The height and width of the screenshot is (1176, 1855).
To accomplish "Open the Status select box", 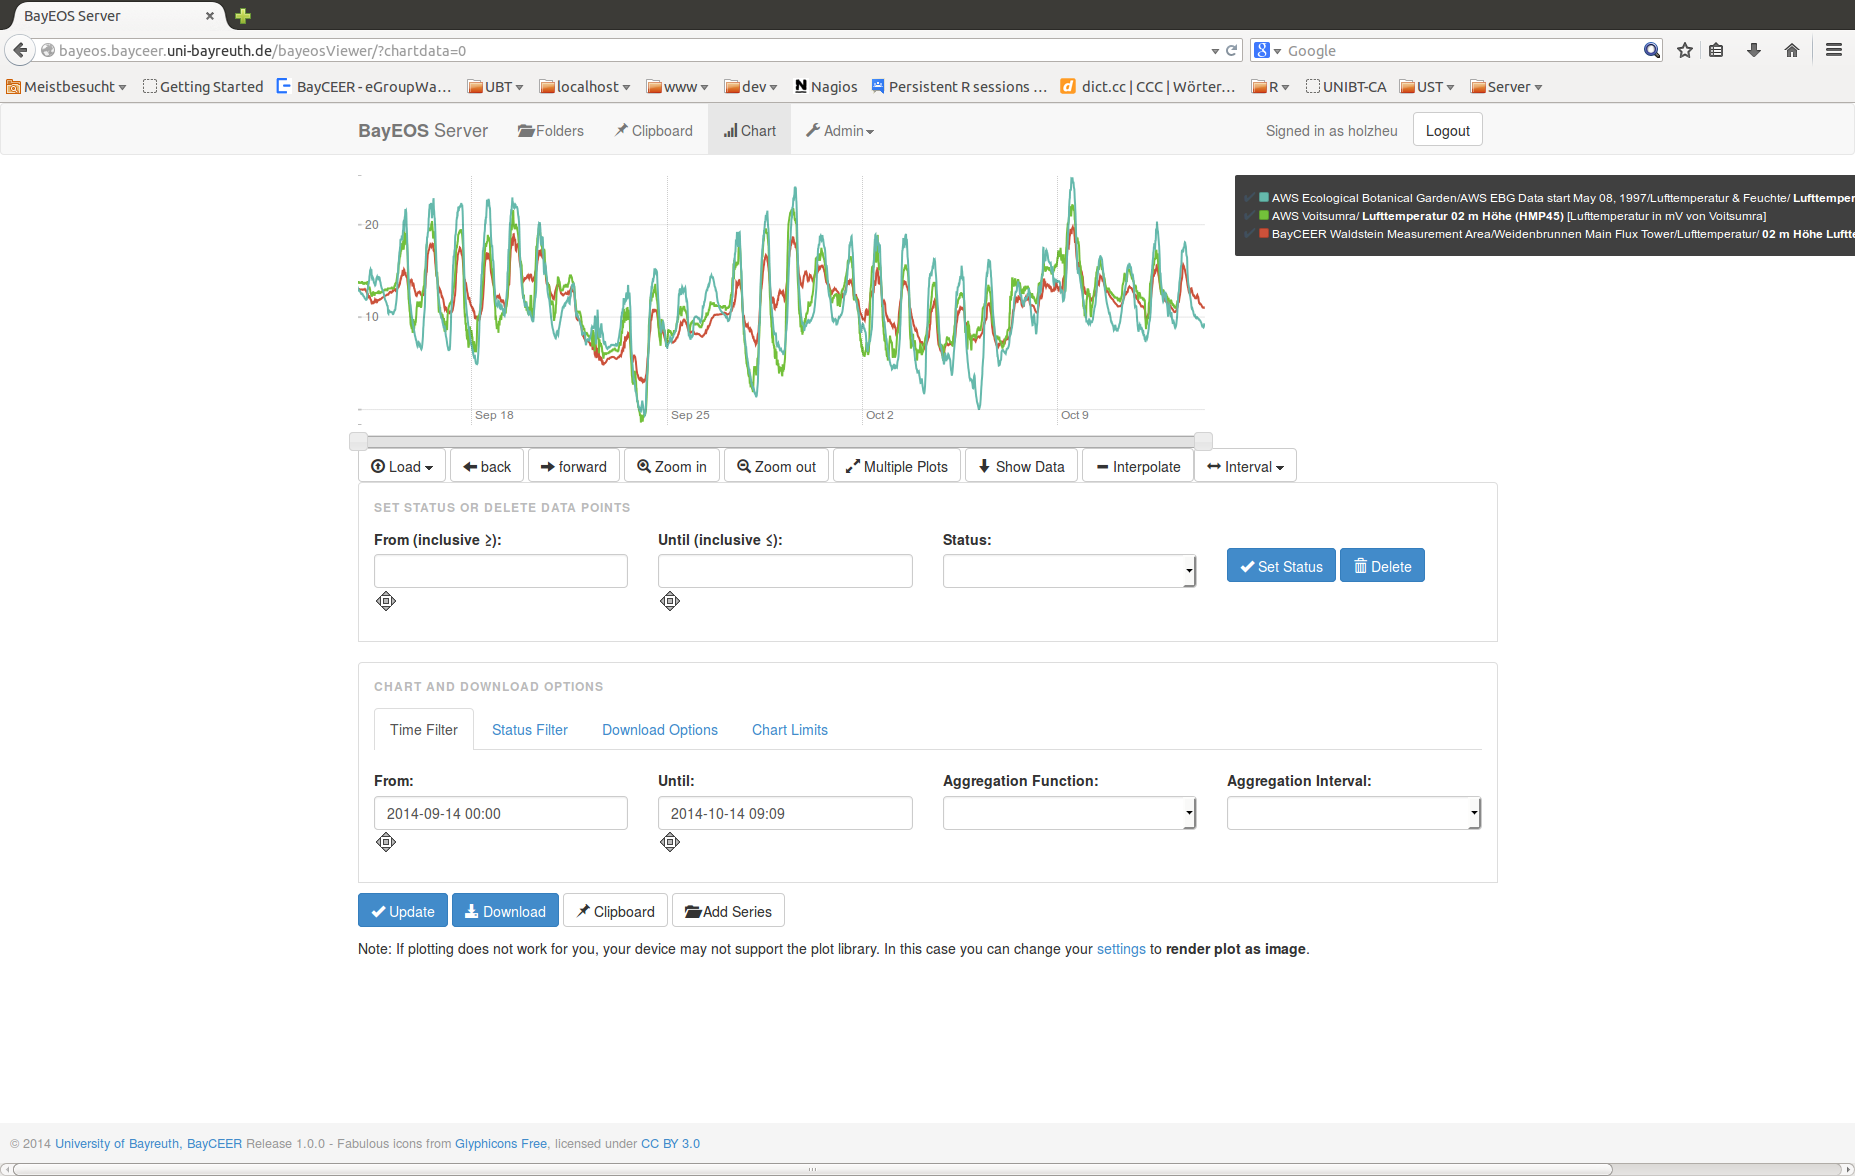I will pyautogui.click(x=1069, y=571).
